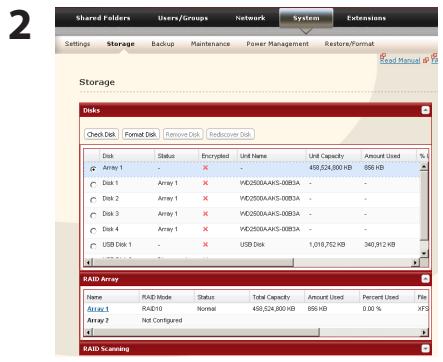Open the Maintenance submenu

tap(210, 44)
